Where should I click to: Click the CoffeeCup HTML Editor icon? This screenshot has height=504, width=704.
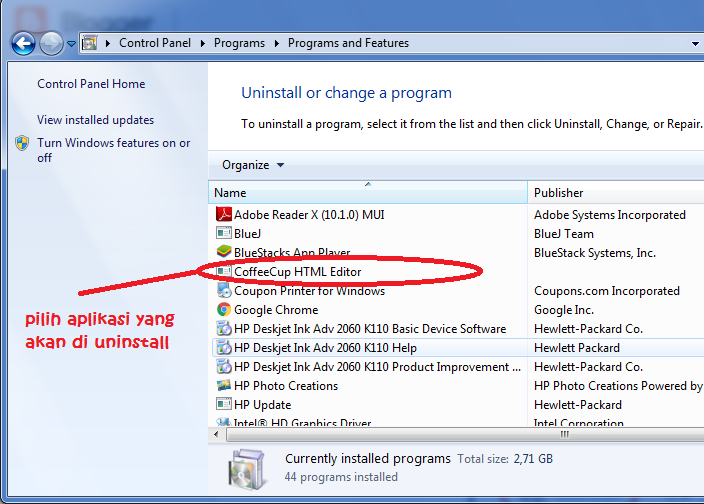(x=224, y=272)
